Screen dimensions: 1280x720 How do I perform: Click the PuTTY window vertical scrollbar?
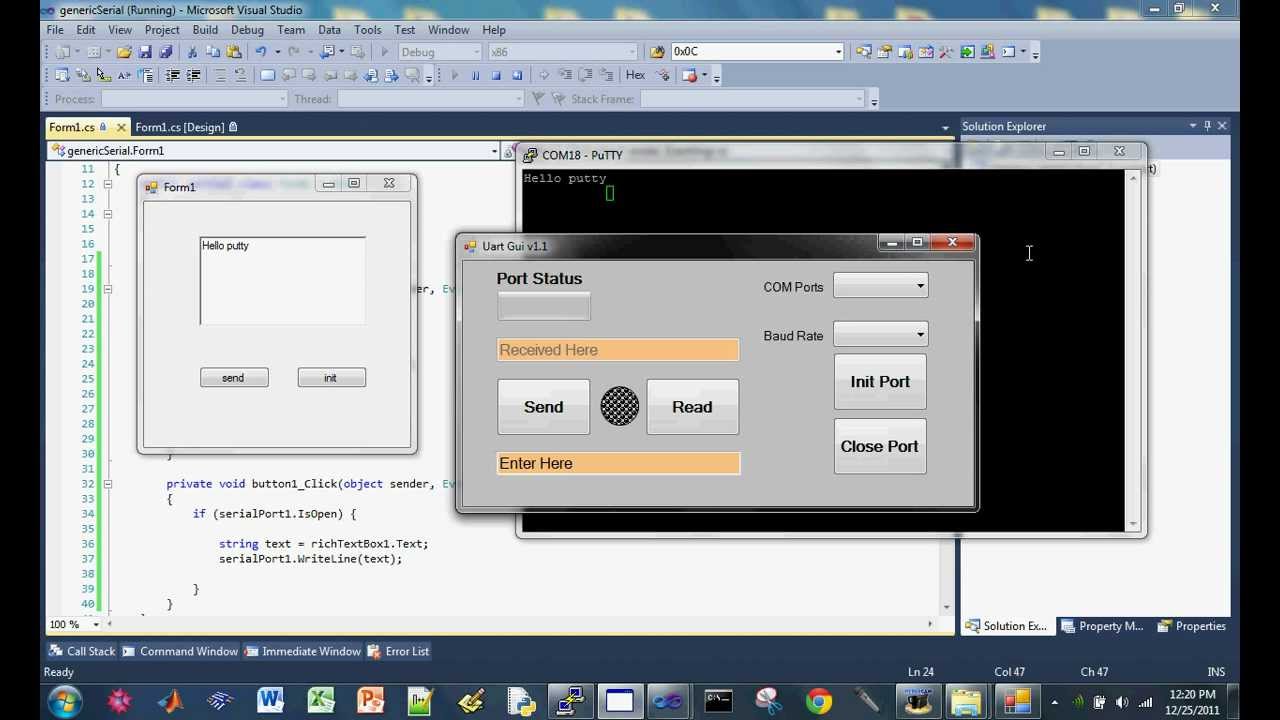point(1133,350)
